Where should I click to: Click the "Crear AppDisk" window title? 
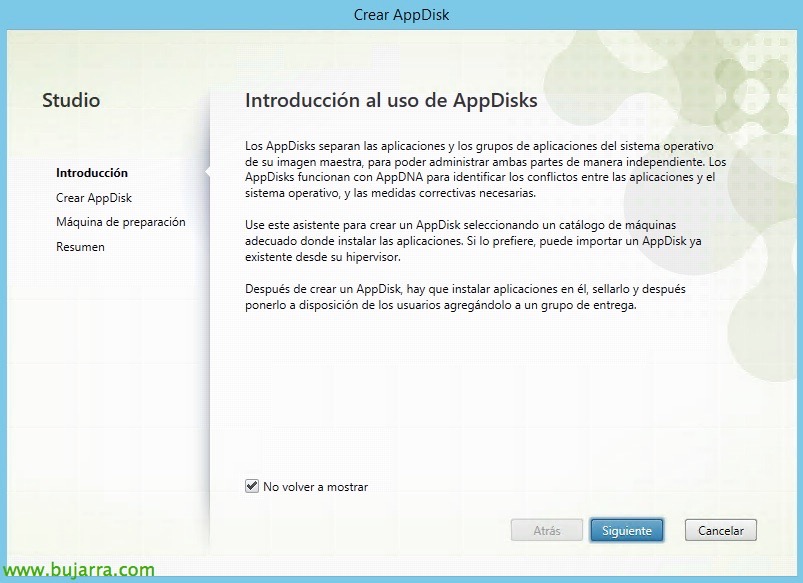pos(402,15)
